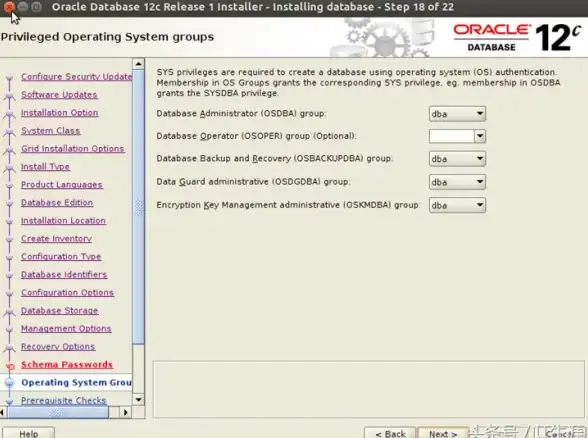588x438 pixels.
Task: Click step list horizontal scrollbar thumb
Action: click(x=58, y=412)
